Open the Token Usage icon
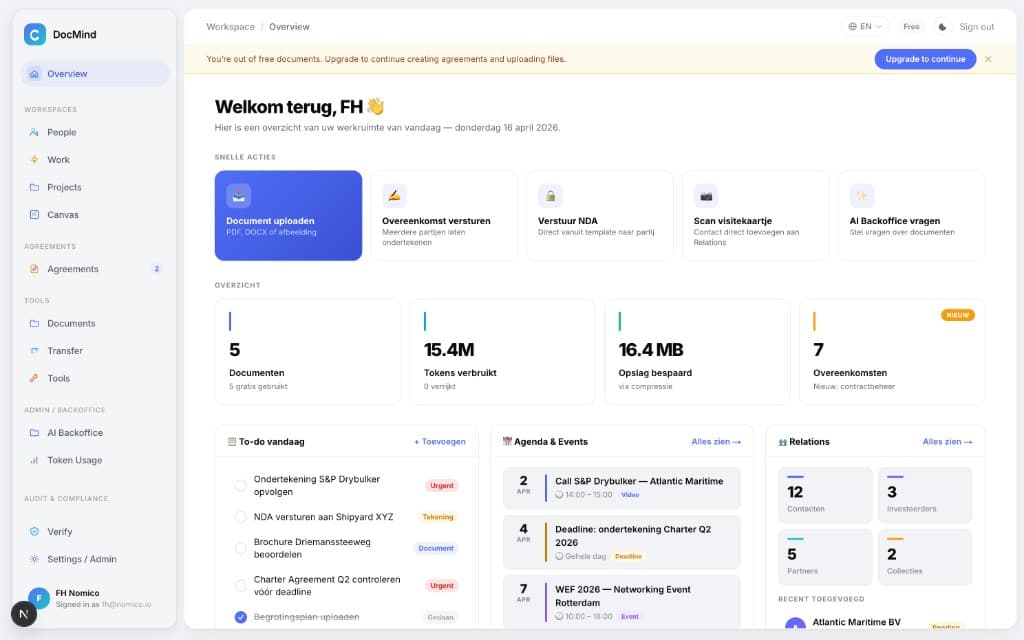This screenshot has width=1024, height=640. pos(36,460)
